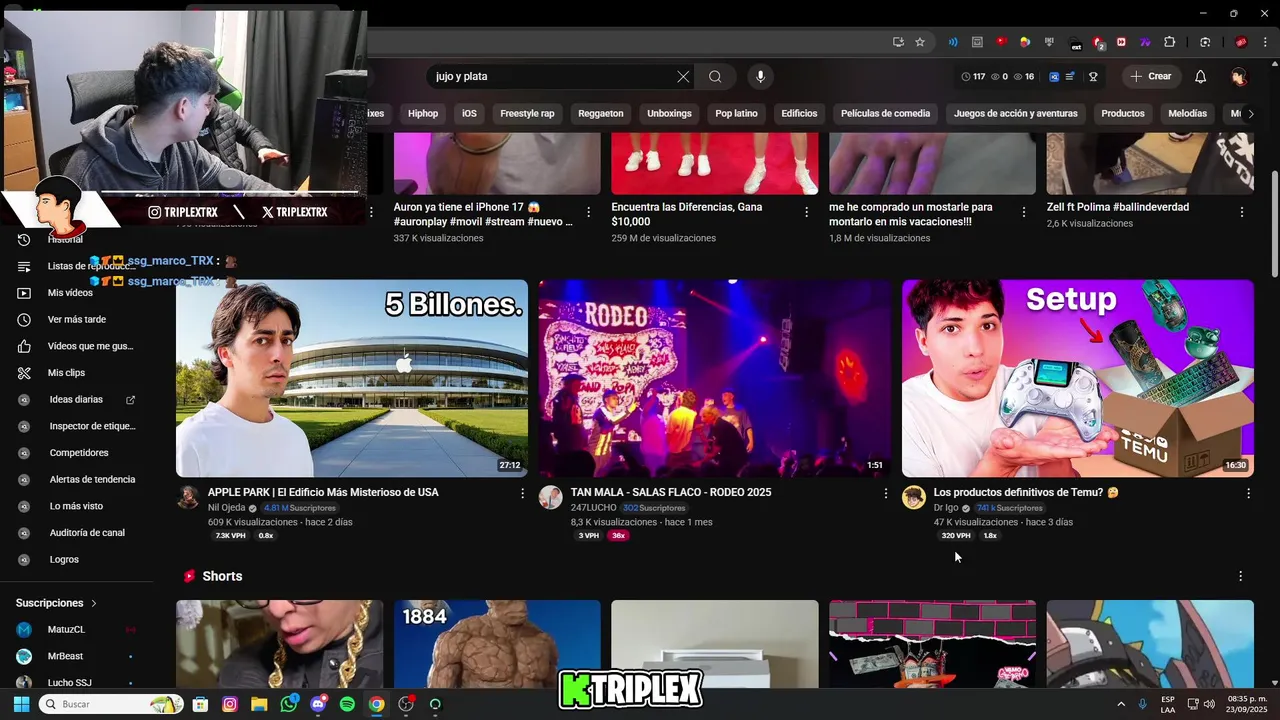Open 247LUCHO channel avatar
Screen dimensions: 1280x720
click(550, 498)
